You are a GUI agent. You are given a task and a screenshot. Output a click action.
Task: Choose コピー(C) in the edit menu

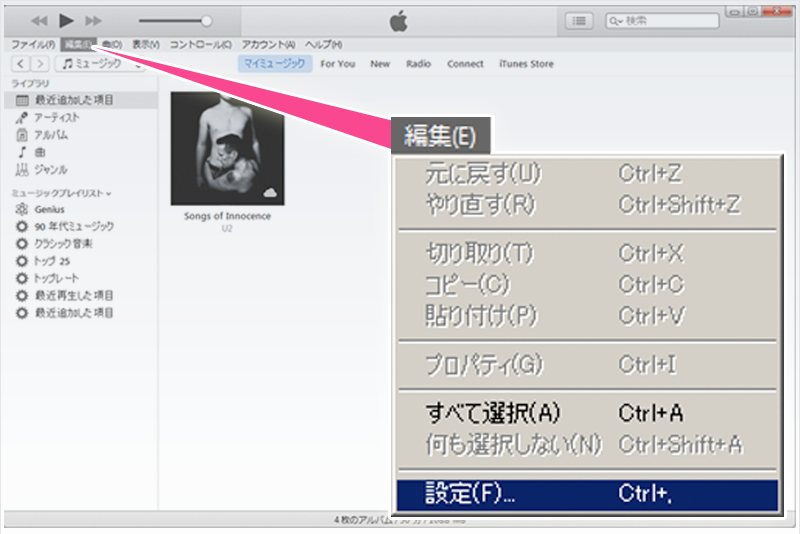point(587,285)
